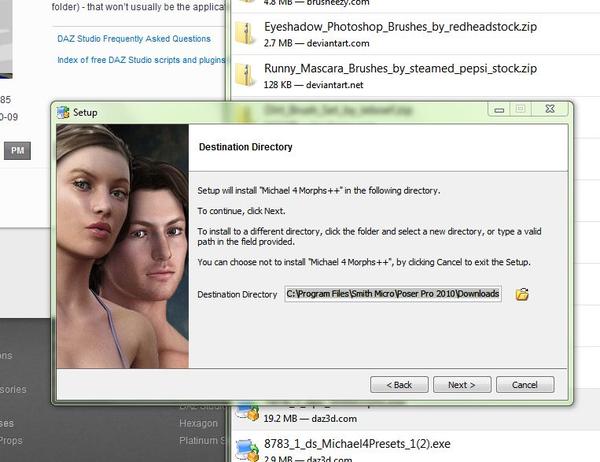Viewport: 600px width, 462px height.
Task: Click the Next button in Setup
Action: click(x=462, y=385)
